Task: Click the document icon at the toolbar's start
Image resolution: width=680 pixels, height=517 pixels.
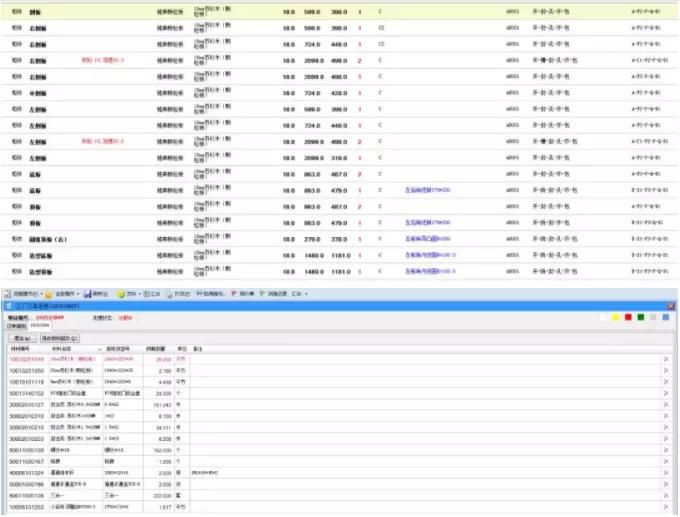Action: pyautogui.click(x=7, y=294)
